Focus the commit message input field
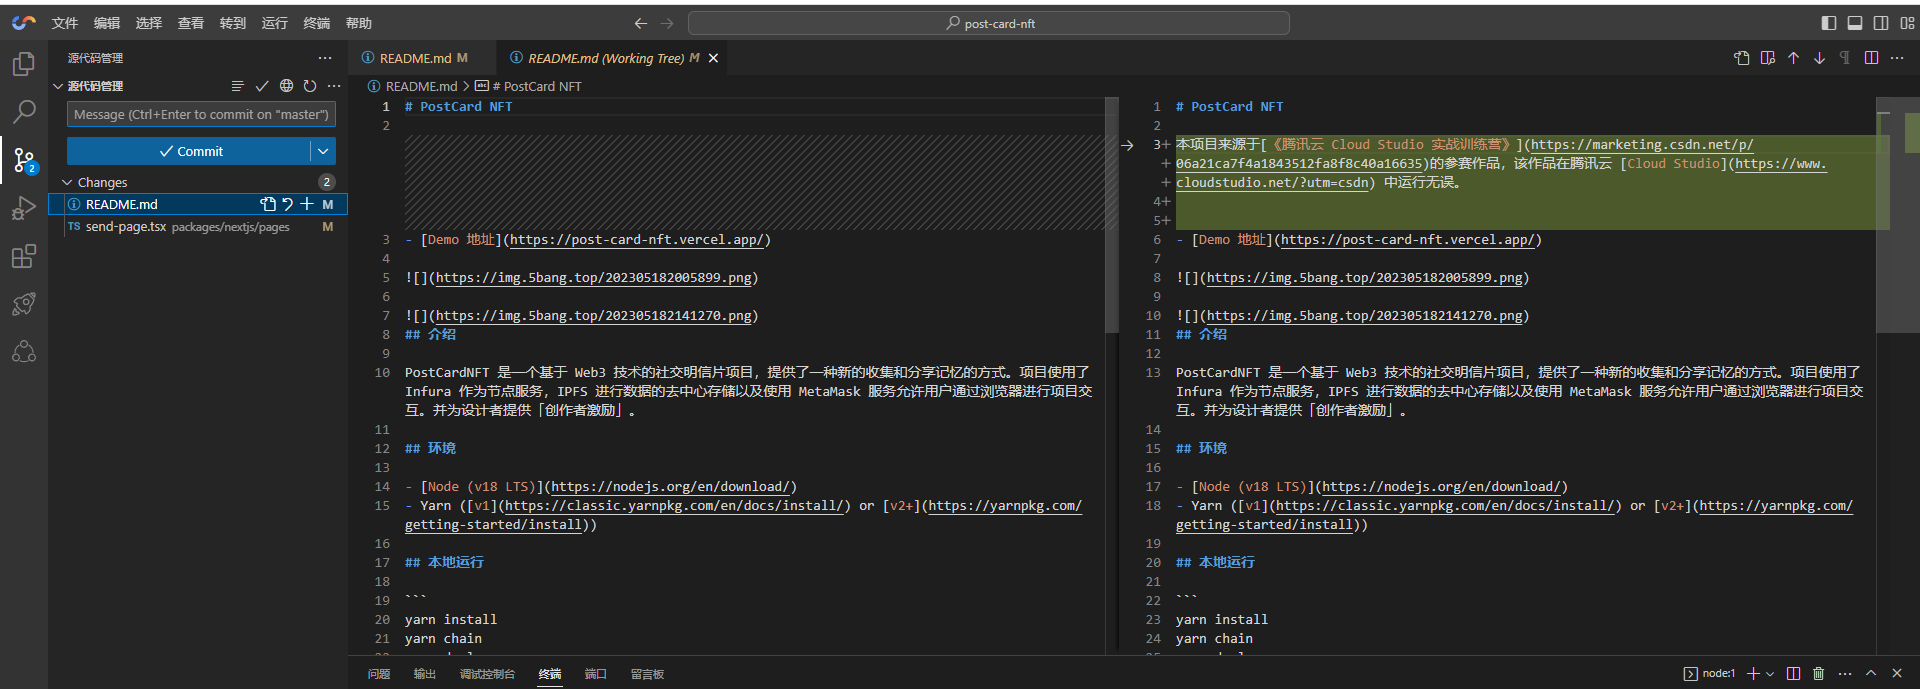This screenshot has width=1920, height=689. click(x=201, y=114)
